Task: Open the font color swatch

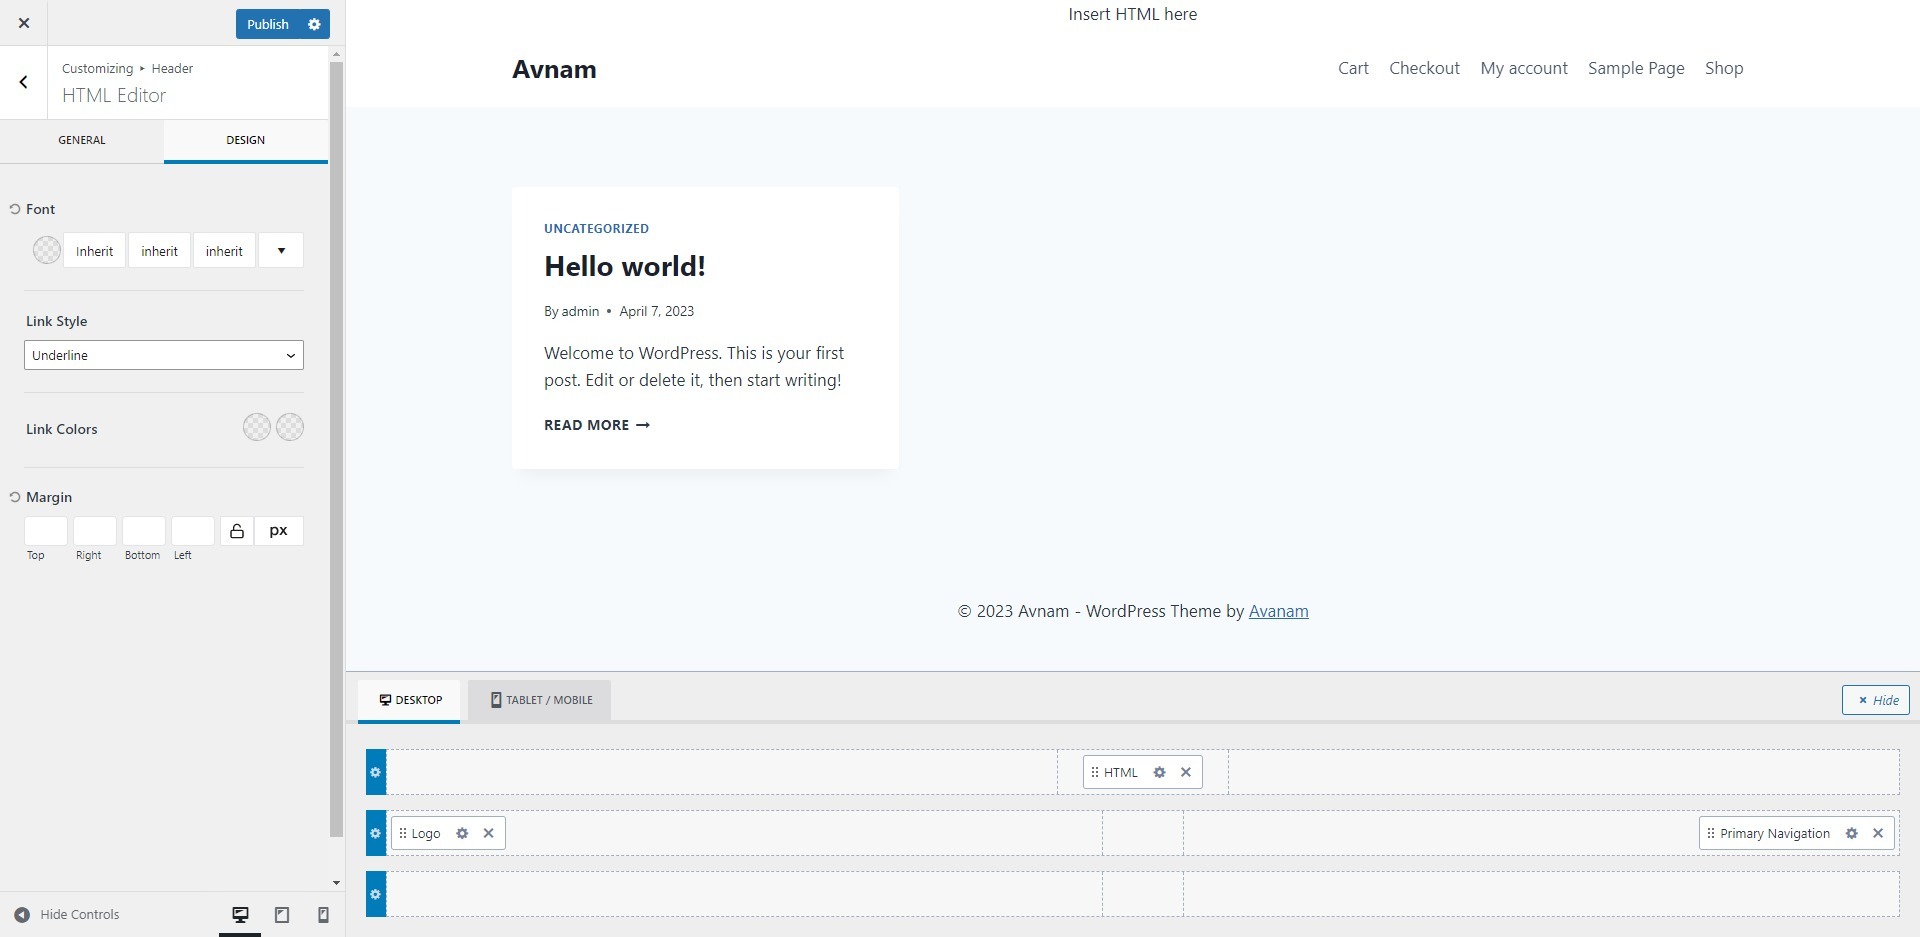Action: [x=47, y=250]
